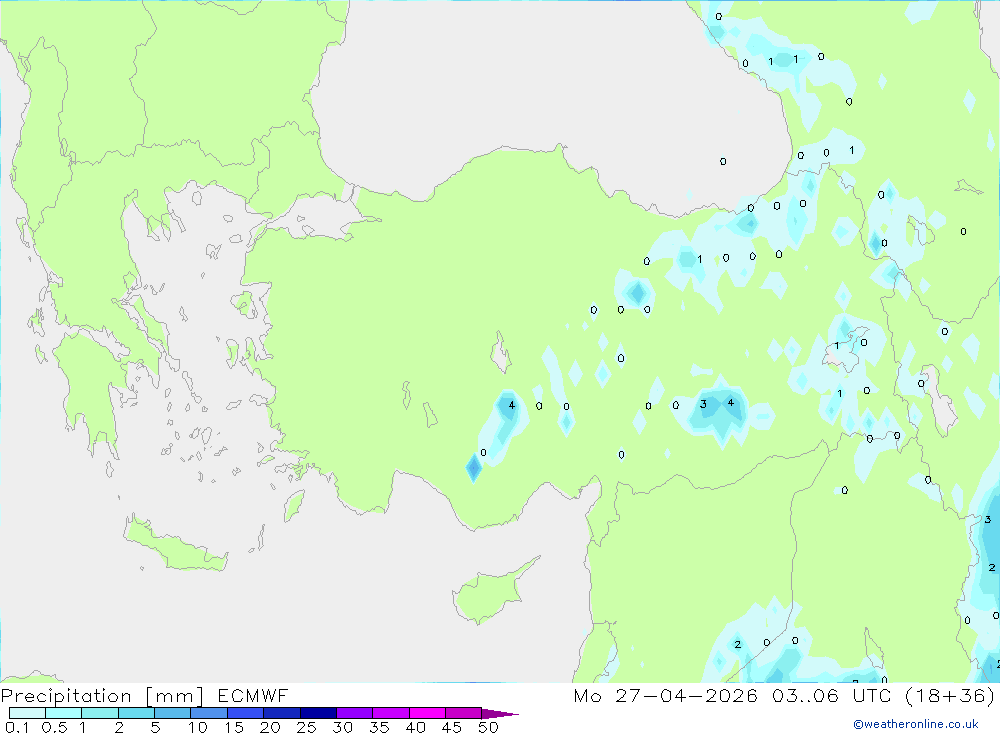Click the 'Precipitation [mm]' title text
Viewport: 1000px width, 733px height.
(102, 696)
